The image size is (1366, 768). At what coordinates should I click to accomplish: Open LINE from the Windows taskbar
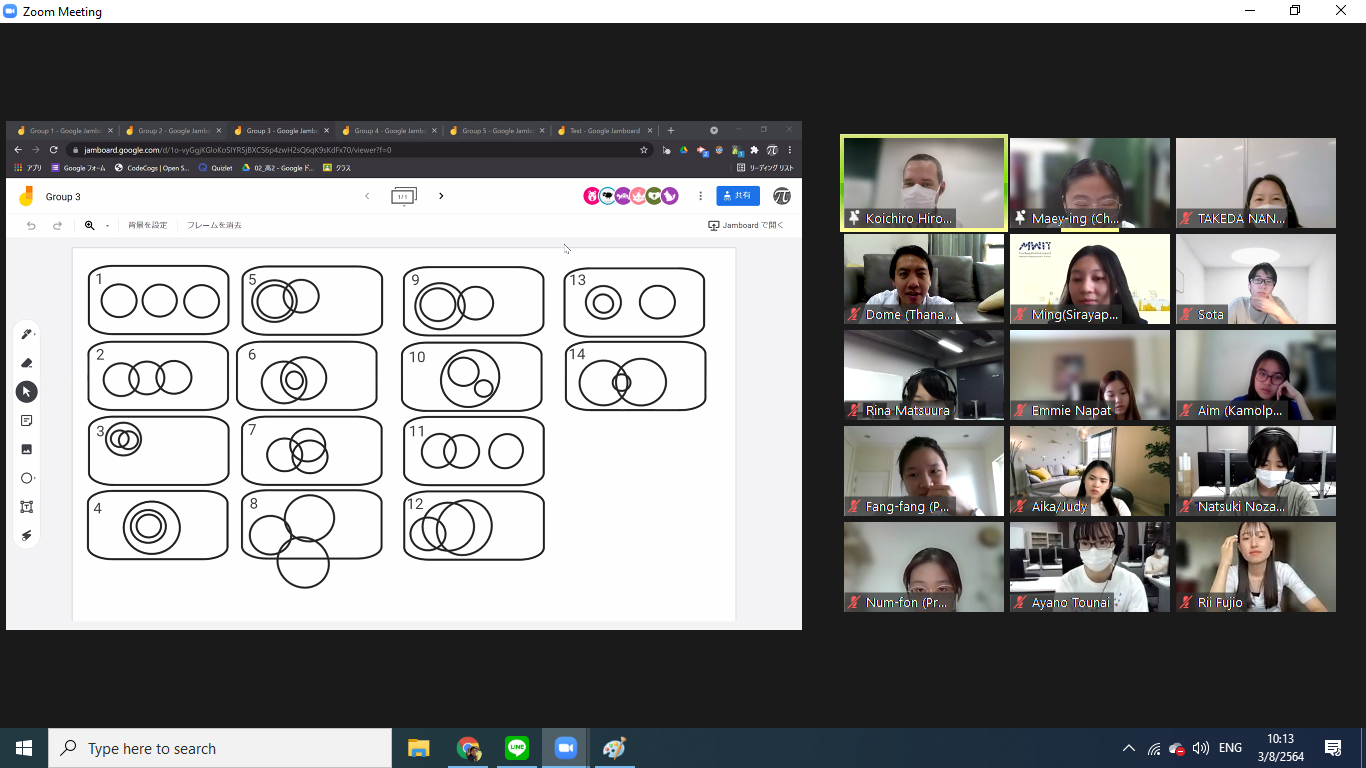click(x=517, y=748)
